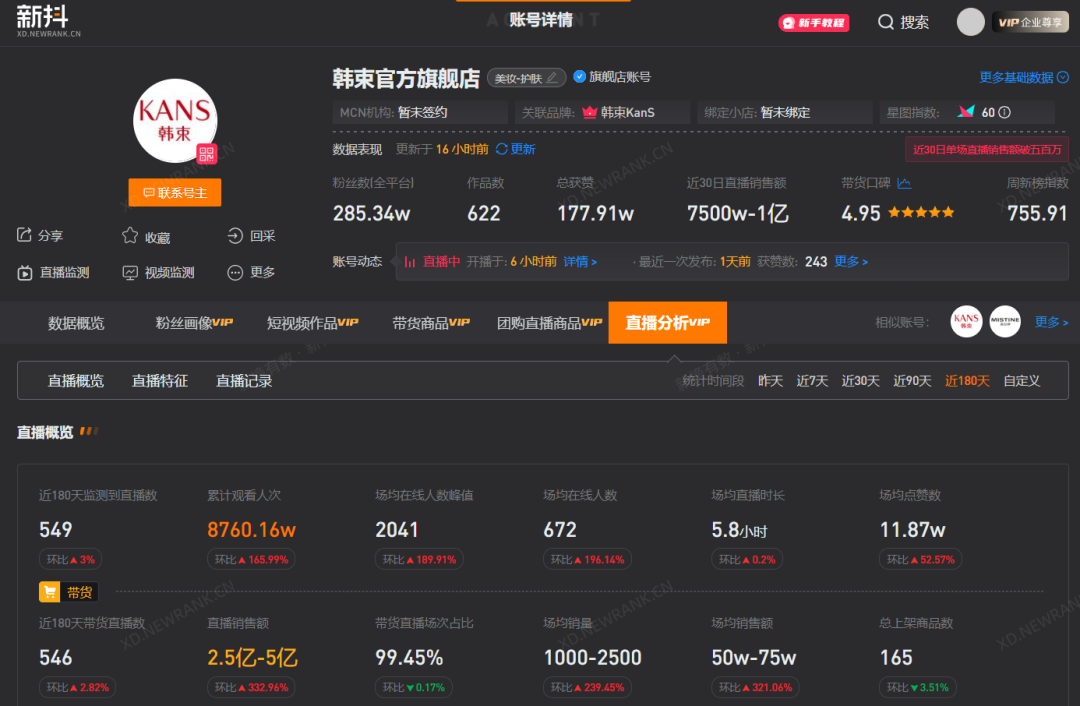
Task: Click the 带货 shopping cart icon
Action: tap(50, 592)
